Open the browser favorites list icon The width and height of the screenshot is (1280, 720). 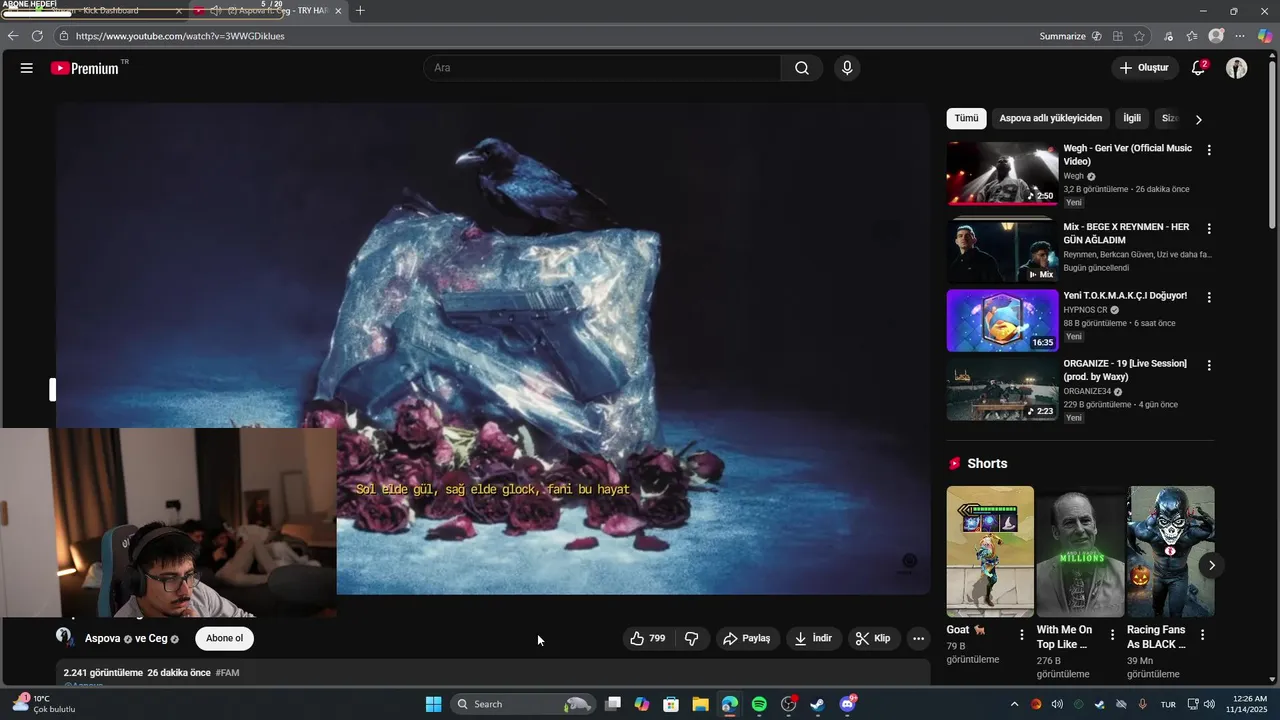pos(1192,36)
